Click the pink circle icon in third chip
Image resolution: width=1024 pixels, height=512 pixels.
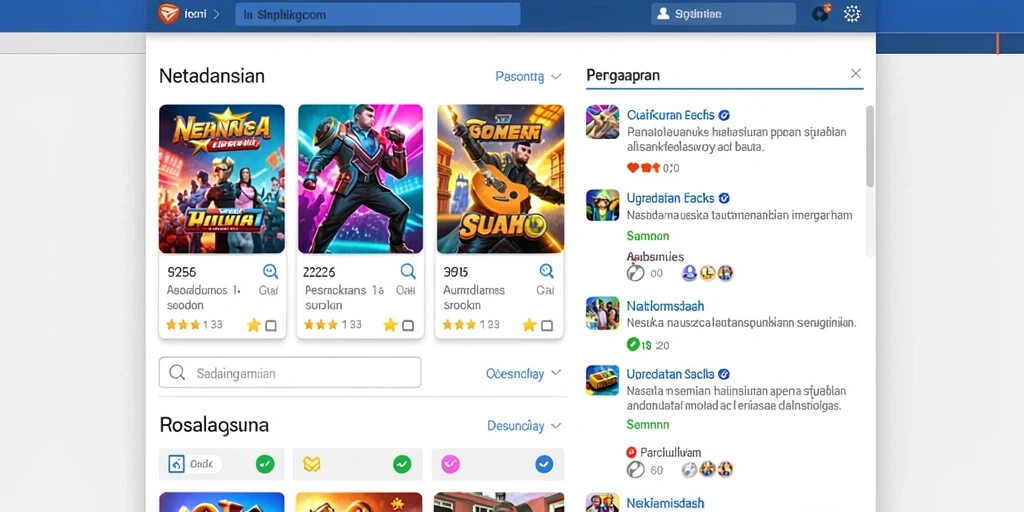pyautogui.click(x=451, y=464)
